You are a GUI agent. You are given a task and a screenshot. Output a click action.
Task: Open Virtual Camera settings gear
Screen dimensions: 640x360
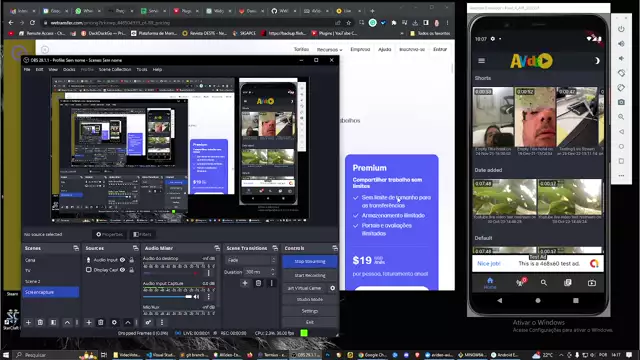point(333,288)
